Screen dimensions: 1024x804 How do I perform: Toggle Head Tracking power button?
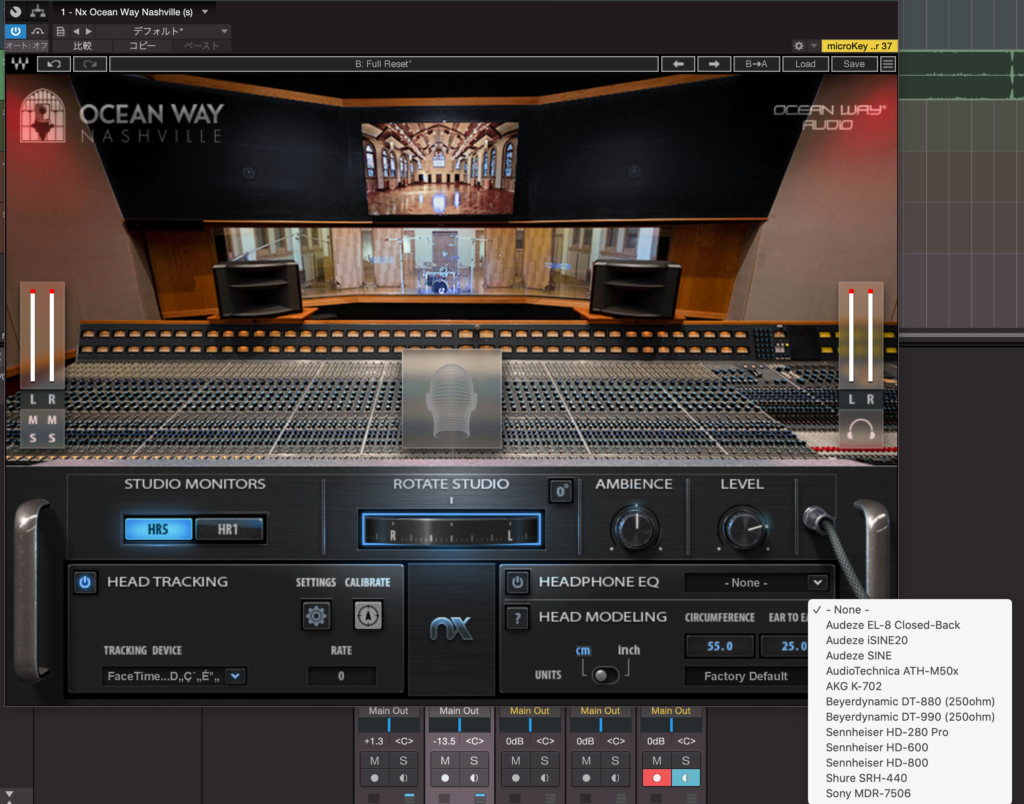86,582
